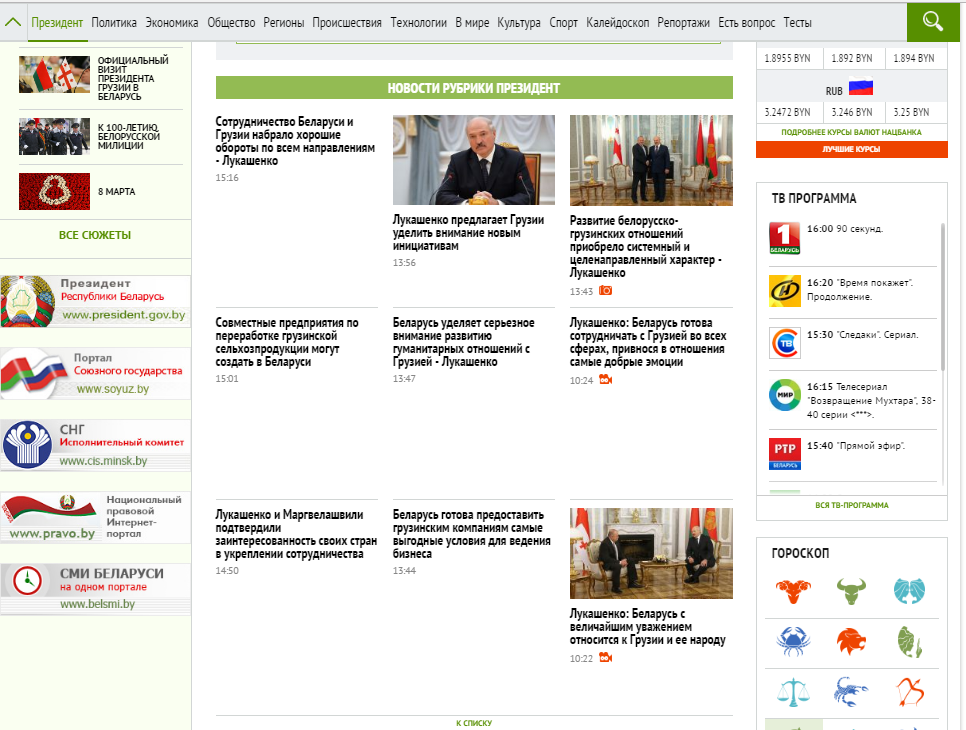Collapse menu with the up chevron
Viewport: 966px width, 730px height.
[x=14, y=22]
